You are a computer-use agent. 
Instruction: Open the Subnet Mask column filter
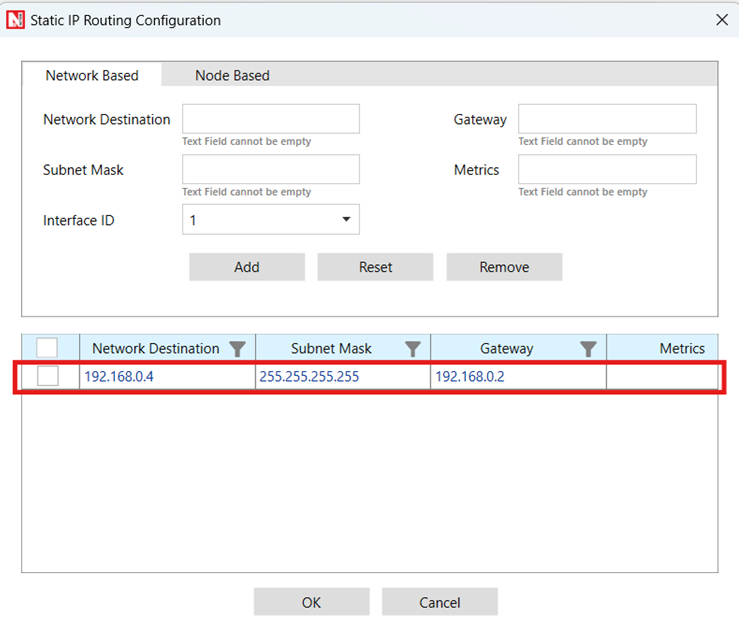coord(412,349)
